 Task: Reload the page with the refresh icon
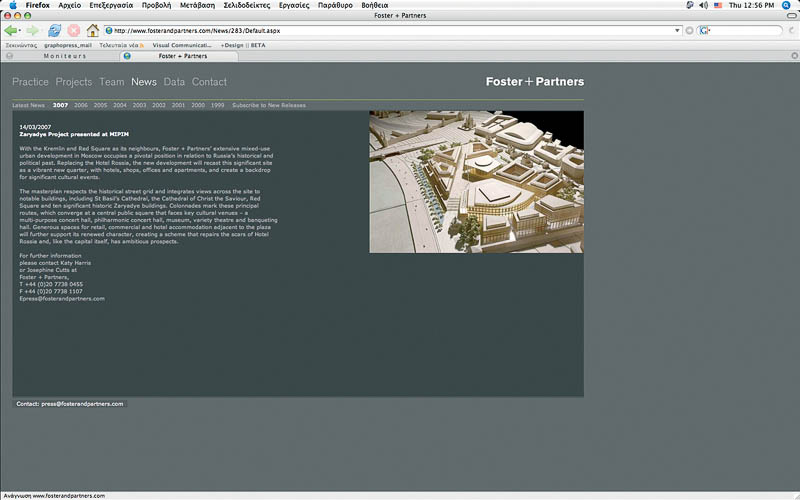click(x=54, y=31)
